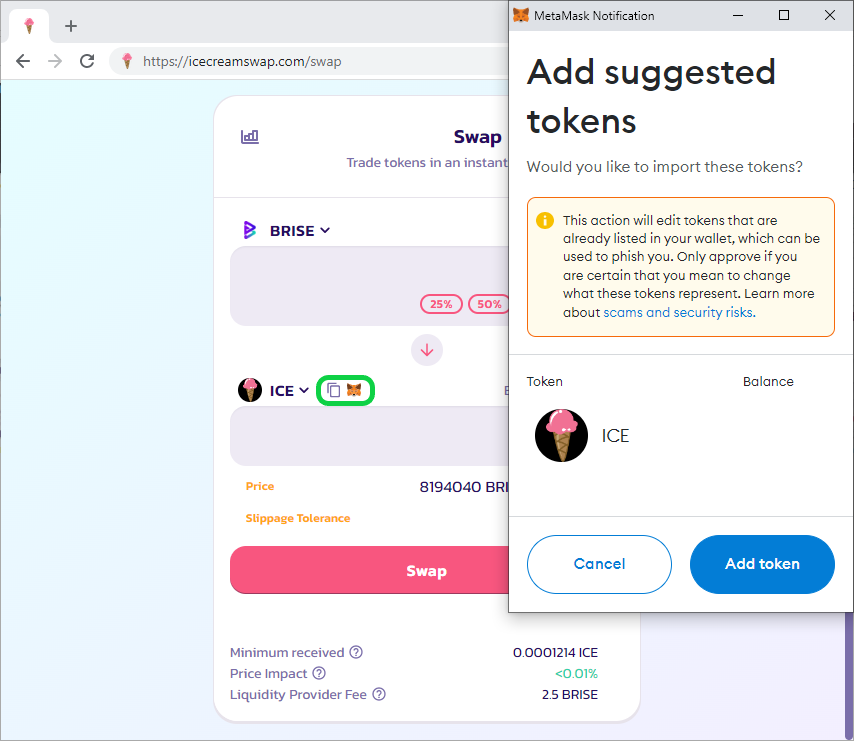Viewport: 854px width, 741px height.
Task: Reload the page with the refresh icon
Action: [87, 61]
